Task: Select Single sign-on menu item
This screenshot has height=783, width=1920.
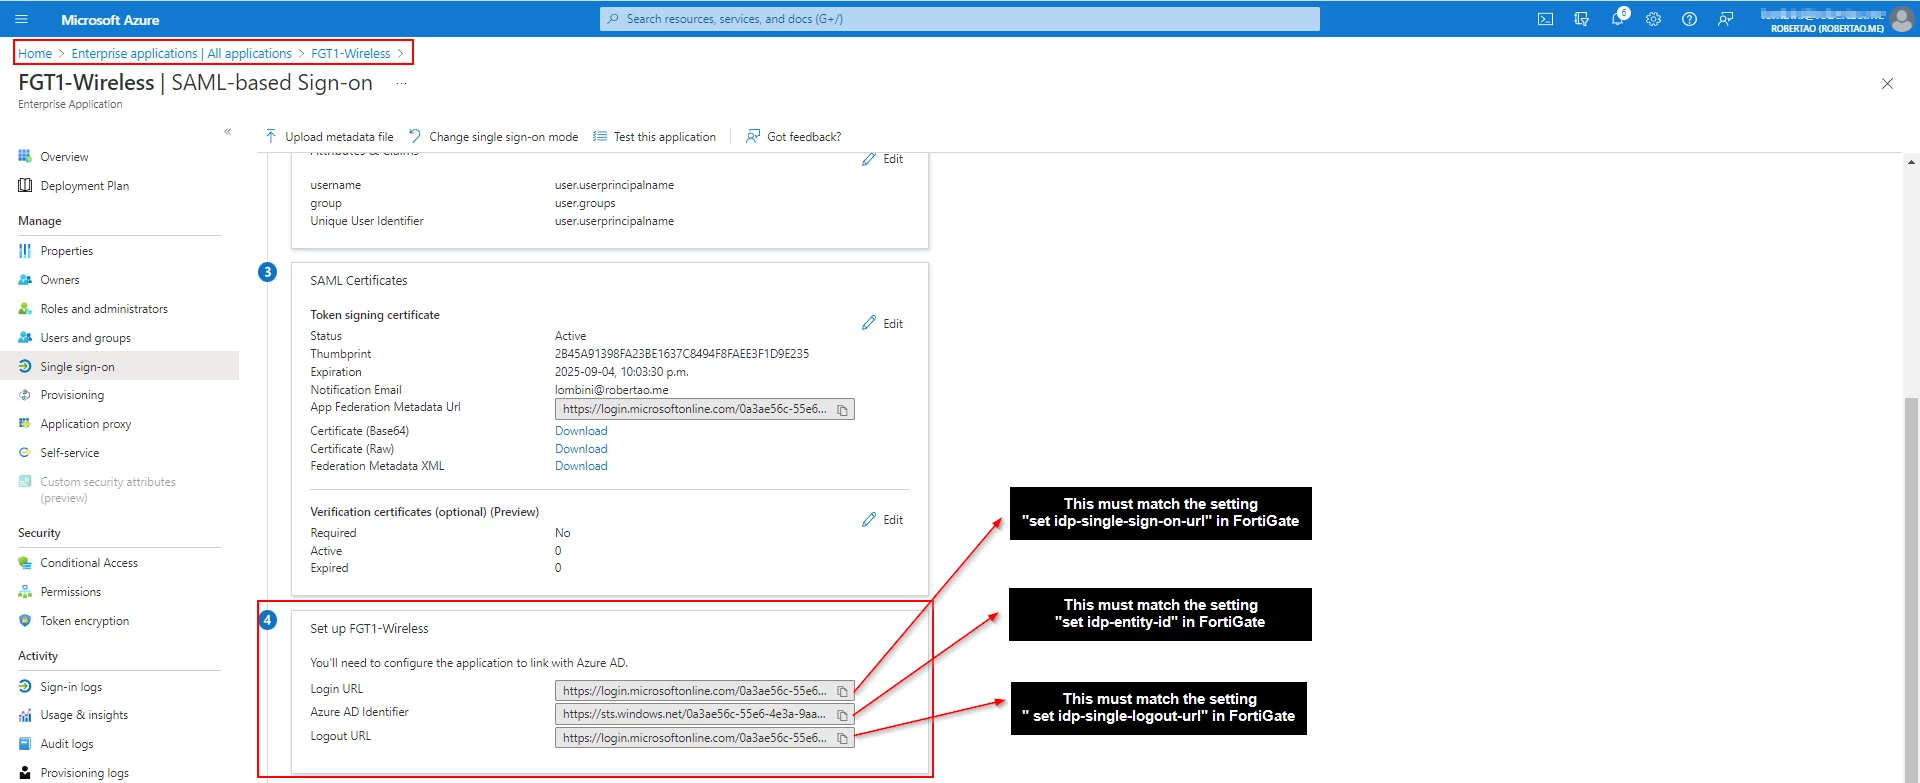Action: [x=119, y=366]
